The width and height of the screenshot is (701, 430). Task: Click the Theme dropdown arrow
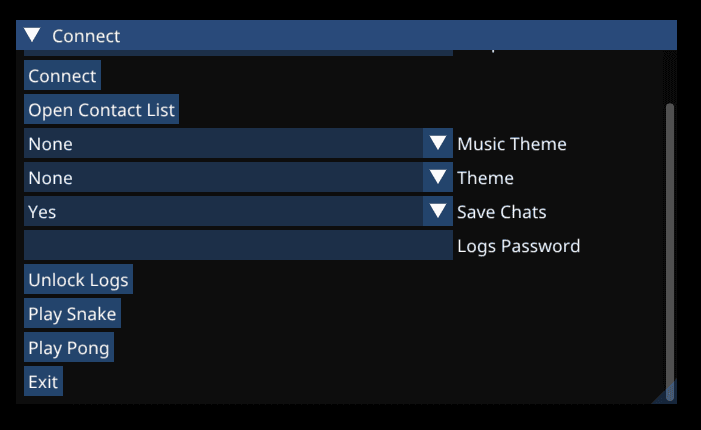pos(437,178)
